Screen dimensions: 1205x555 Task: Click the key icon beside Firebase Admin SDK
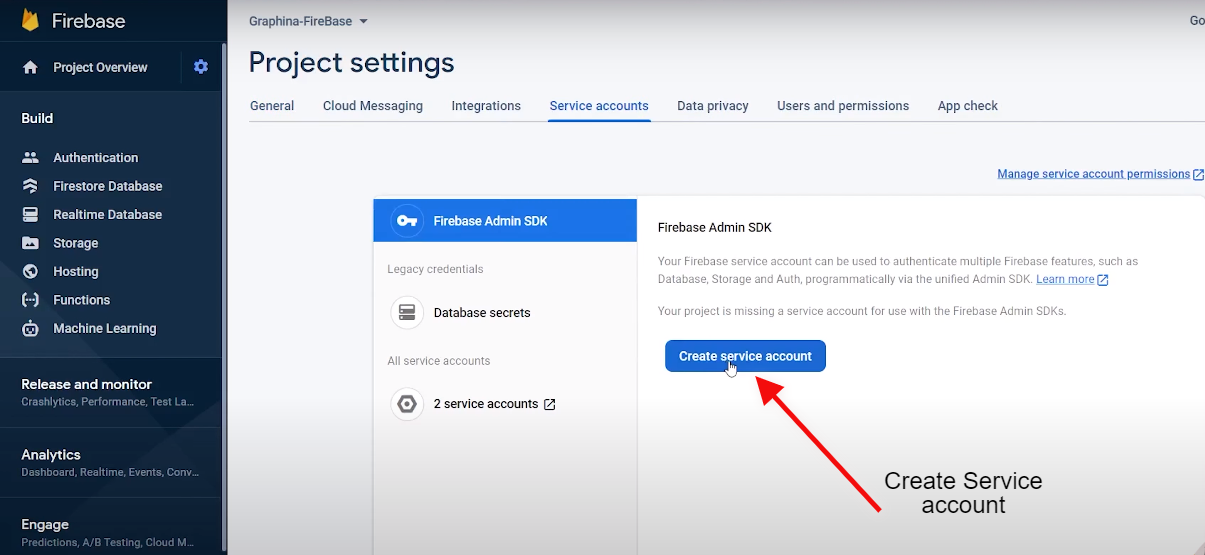coord(406,221)
